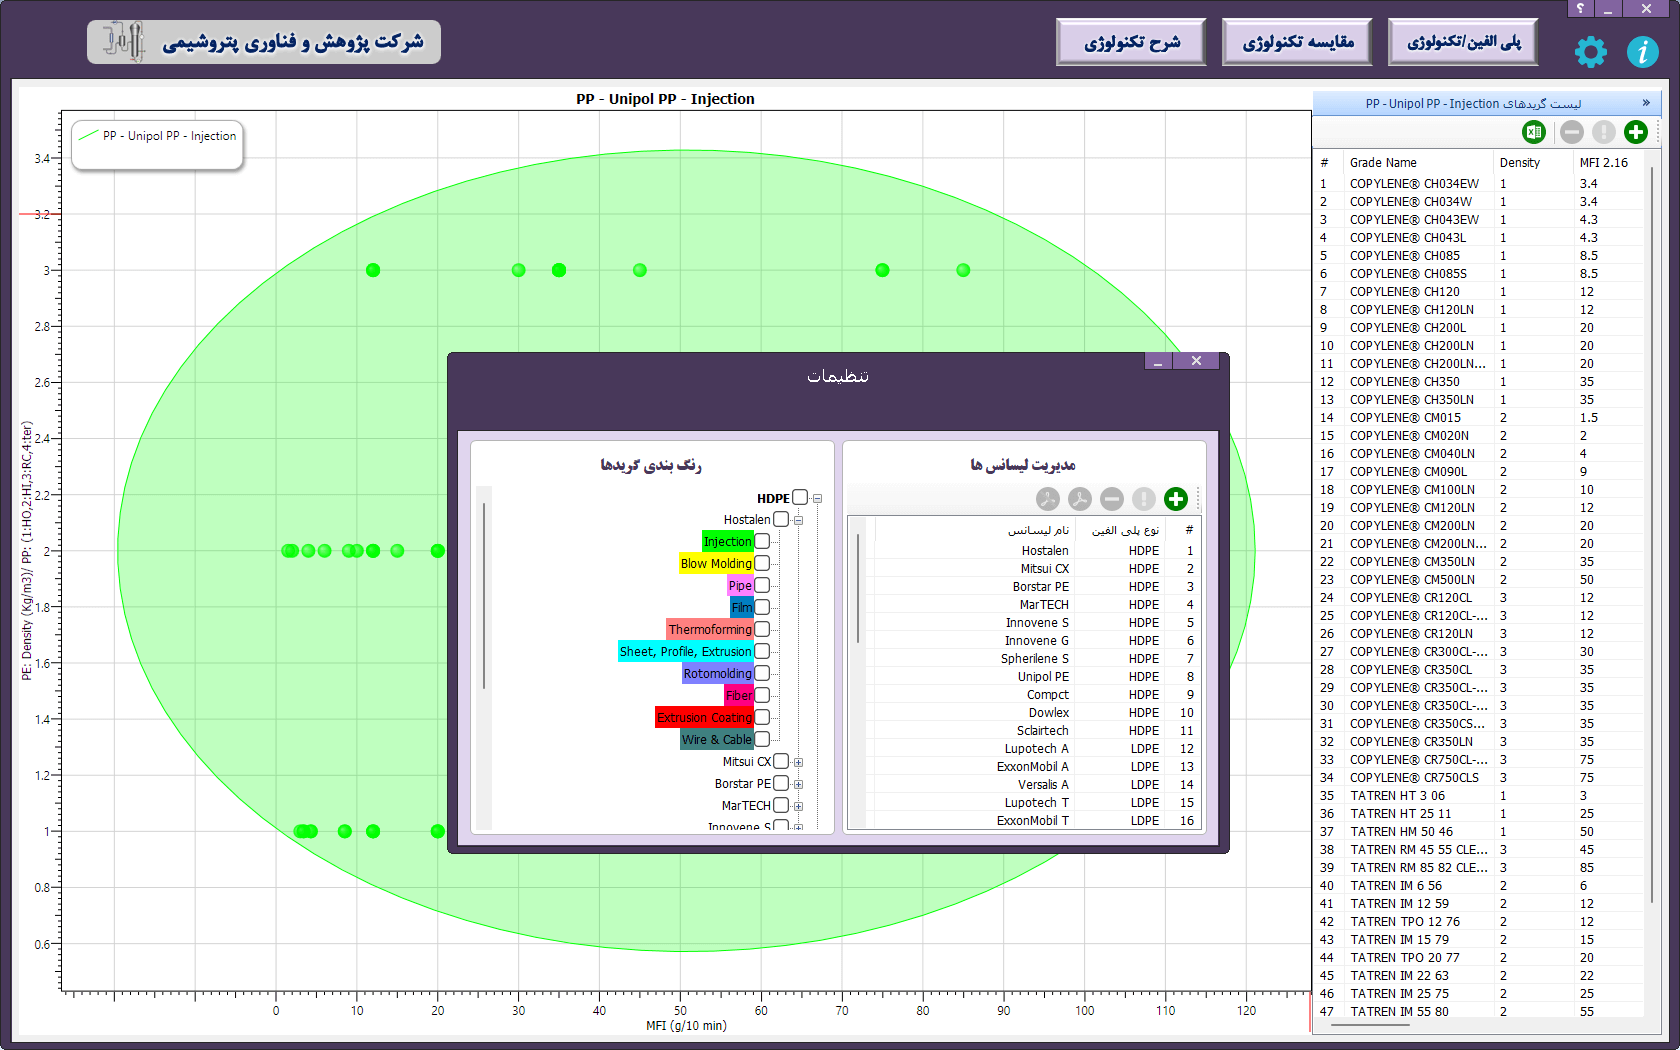Enable the Film checkbox
The width and height of the screenshot is (1680, 1050).
tap(762, 608)
